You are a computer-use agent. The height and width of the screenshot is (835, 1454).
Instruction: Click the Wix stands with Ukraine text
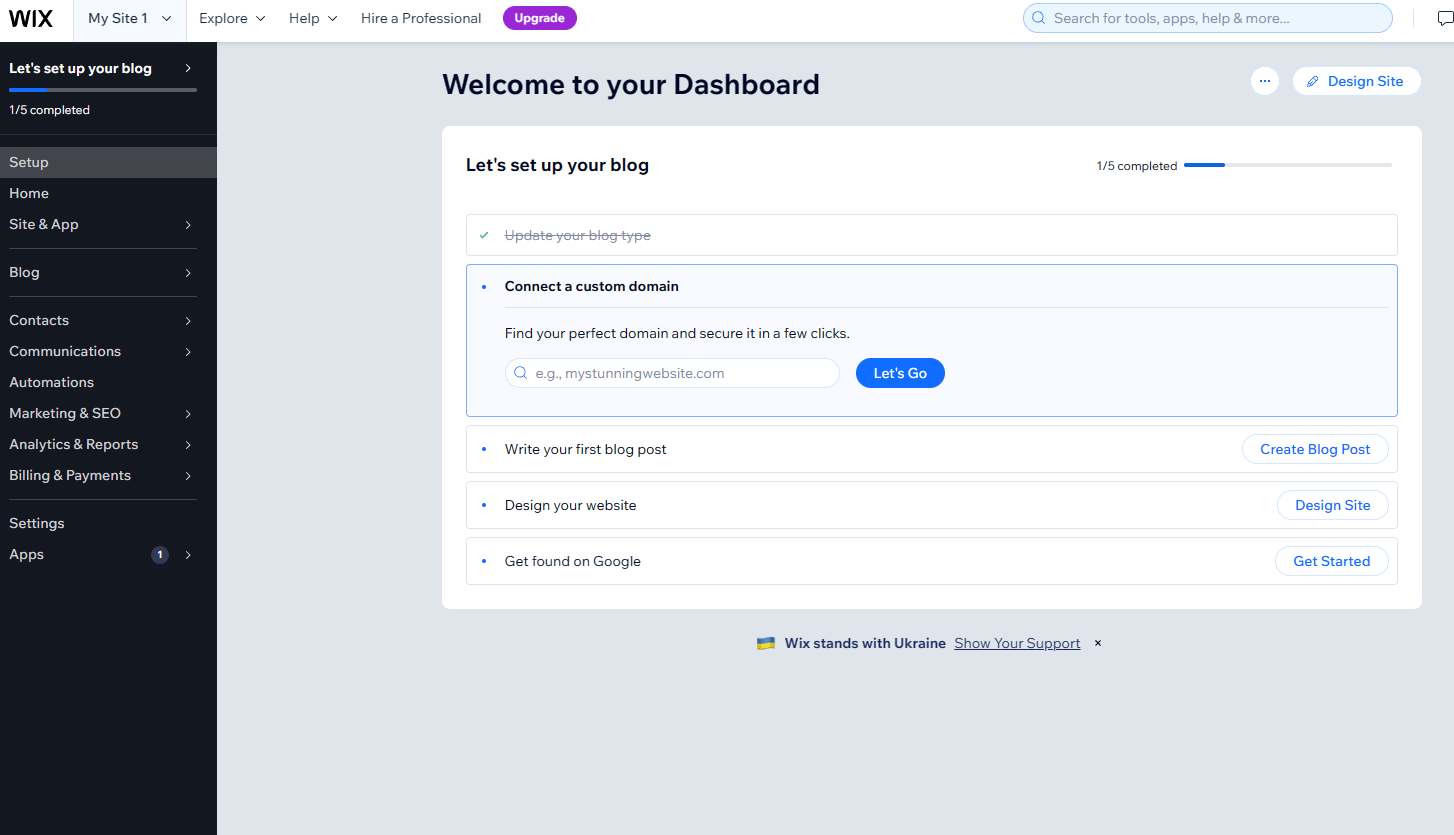[x=865, y=643]
